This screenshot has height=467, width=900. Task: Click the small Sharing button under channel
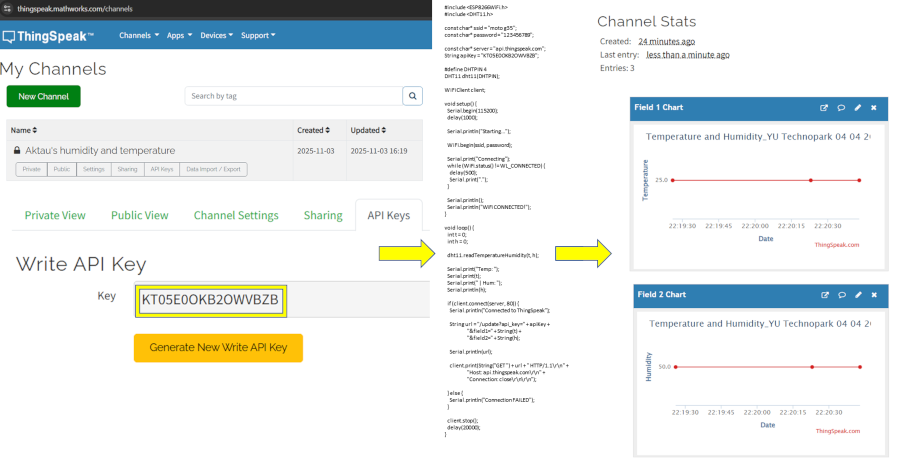[127, 169]
